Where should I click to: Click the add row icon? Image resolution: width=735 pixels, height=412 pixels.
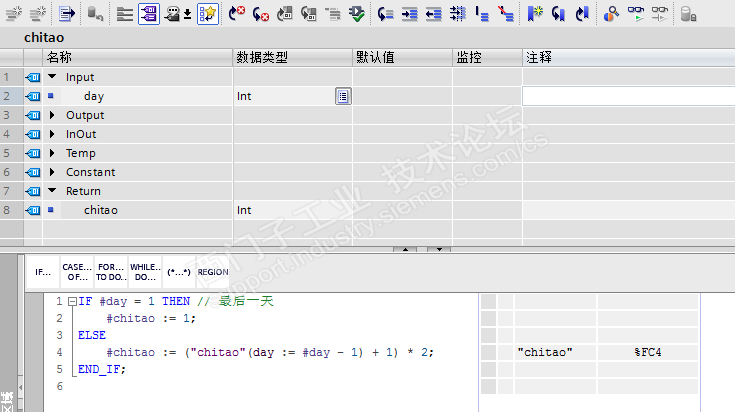tap(38, 14)
